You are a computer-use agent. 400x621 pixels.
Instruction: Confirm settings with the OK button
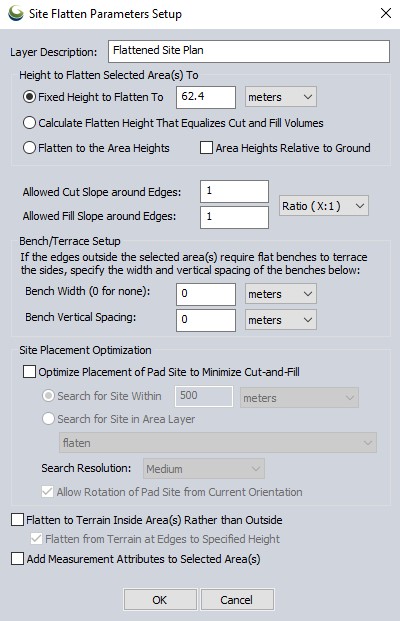click(160, 600)
